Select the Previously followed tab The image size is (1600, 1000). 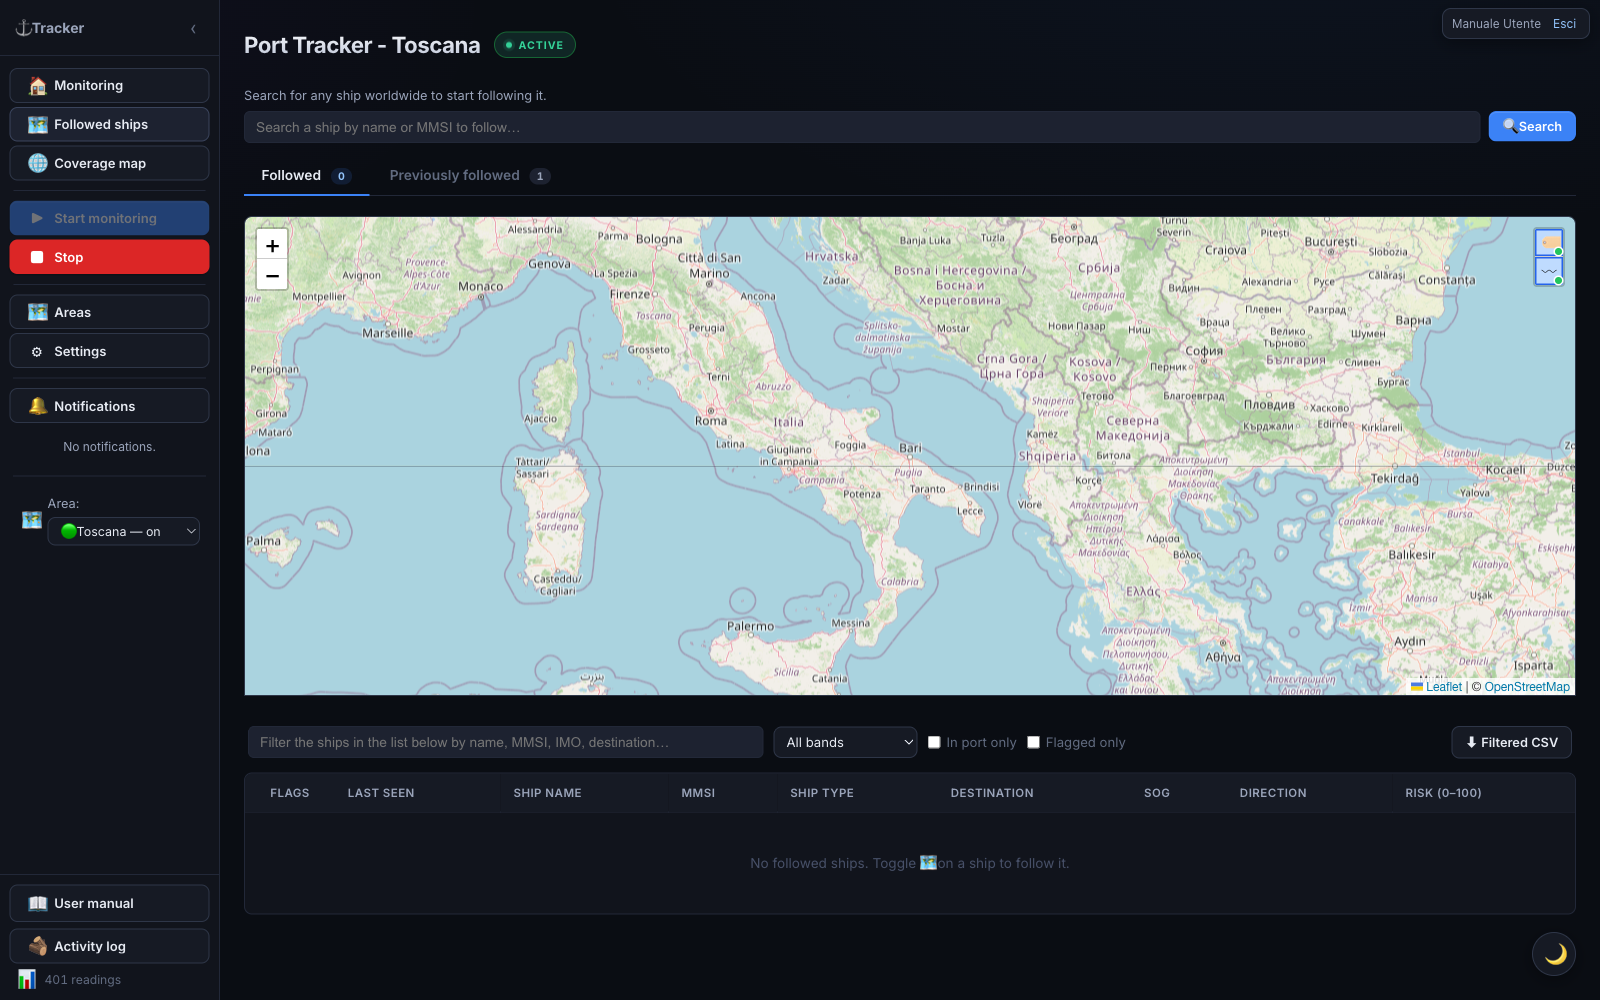pyautogui.click(x=470, y=176)
